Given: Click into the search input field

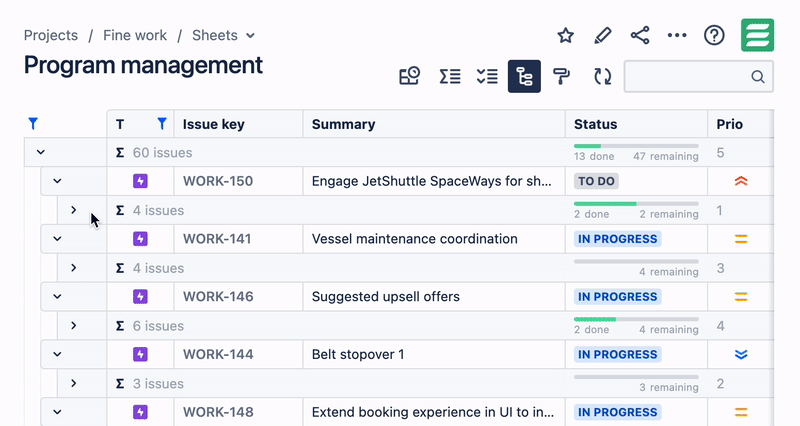Looking at the screenshot, I should [x=688, y=76].
